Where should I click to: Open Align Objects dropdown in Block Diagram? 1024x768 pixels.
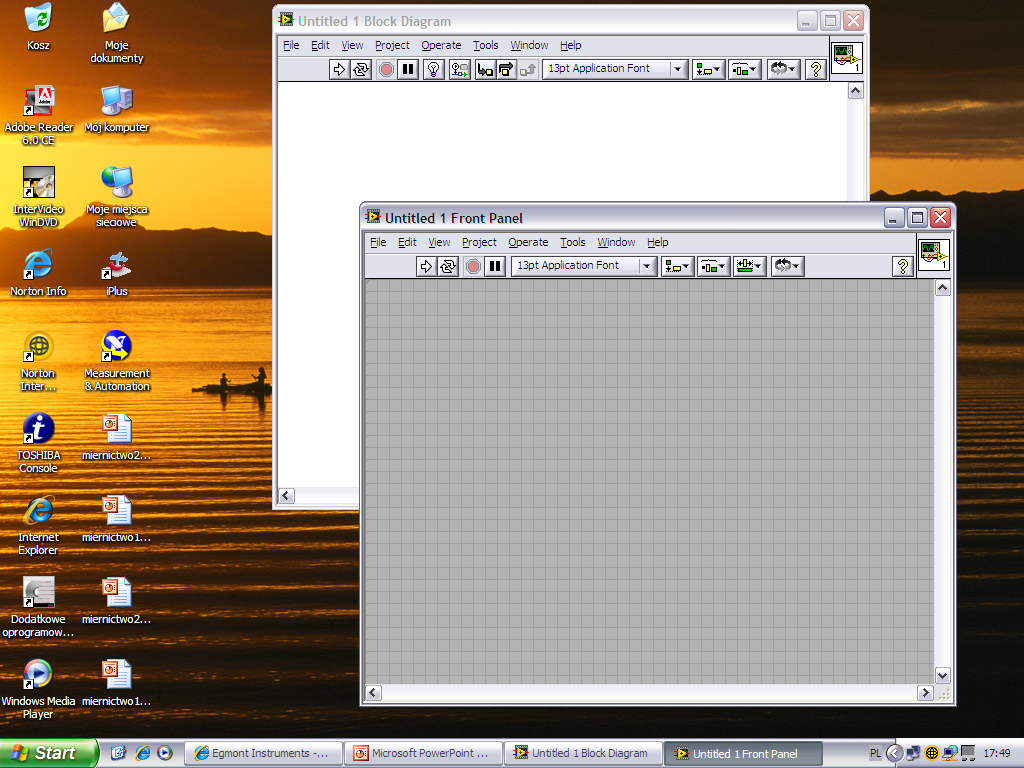point(708,69)
